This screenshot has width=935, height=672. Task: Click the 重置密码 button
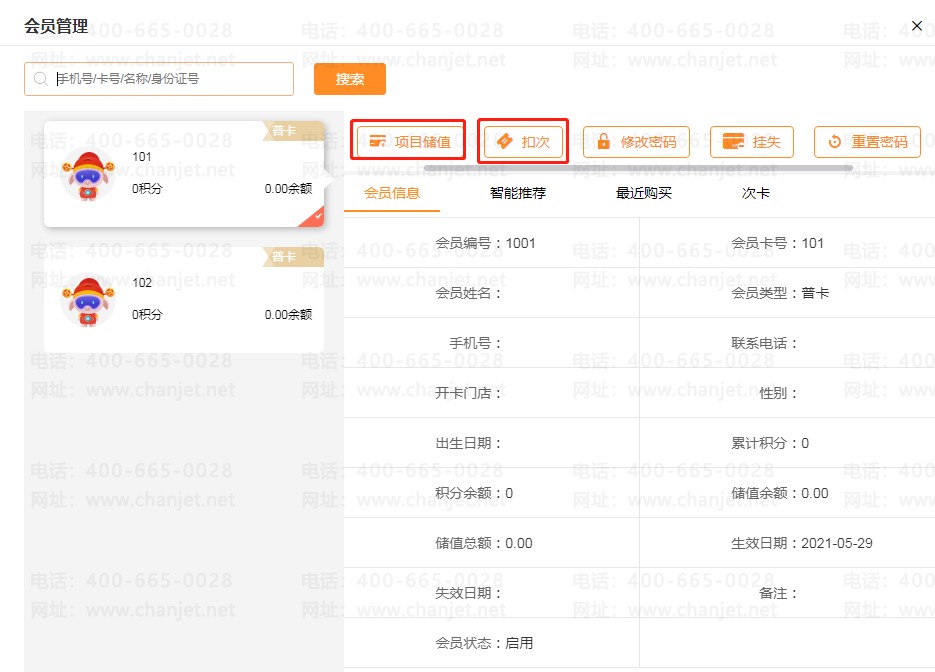tap(867, 141)
